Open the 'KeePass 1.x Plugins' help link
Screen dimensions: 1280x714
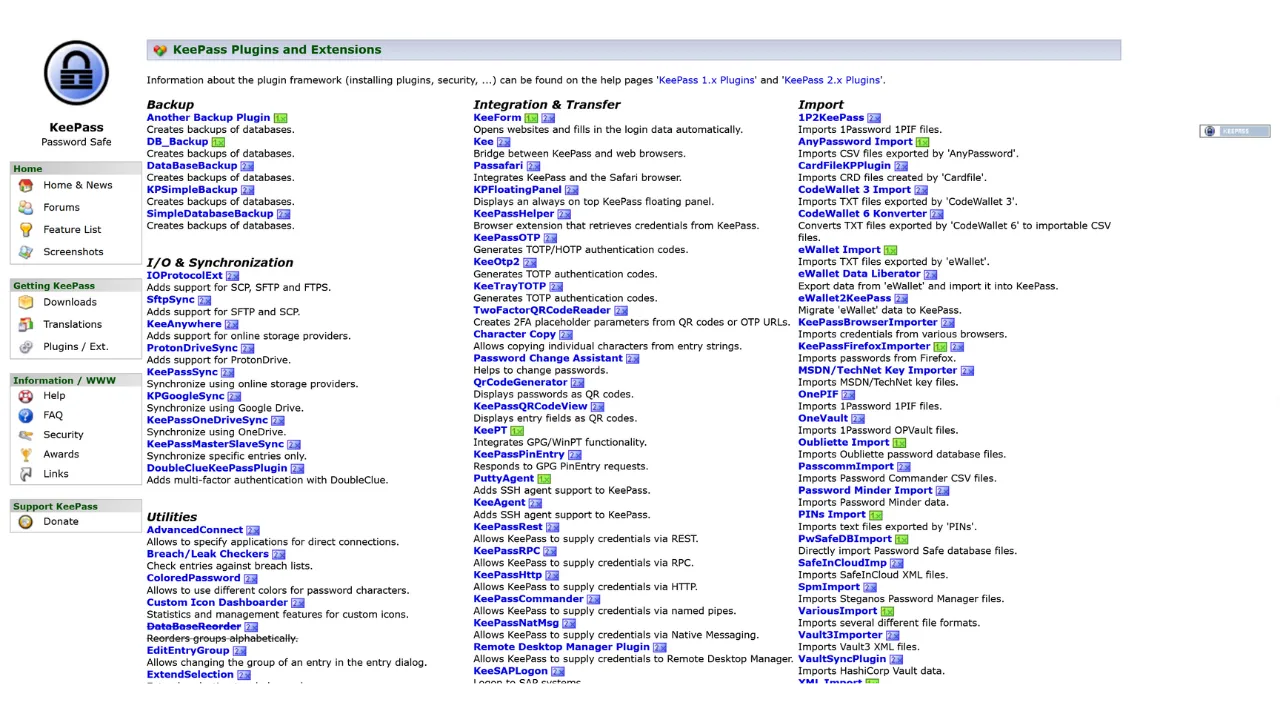point(706,80)
